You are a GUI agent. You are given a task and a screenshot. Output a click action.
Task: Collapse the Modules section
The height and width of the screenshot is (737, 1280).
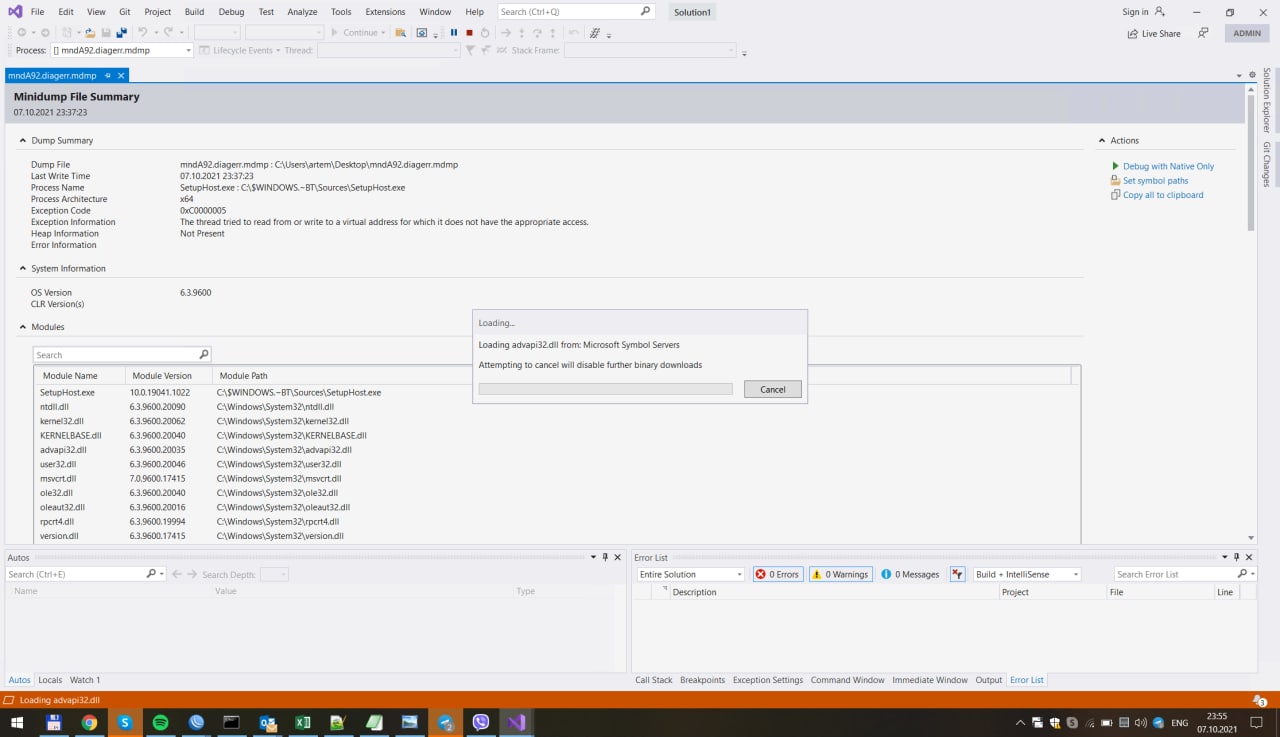(23, 327)
